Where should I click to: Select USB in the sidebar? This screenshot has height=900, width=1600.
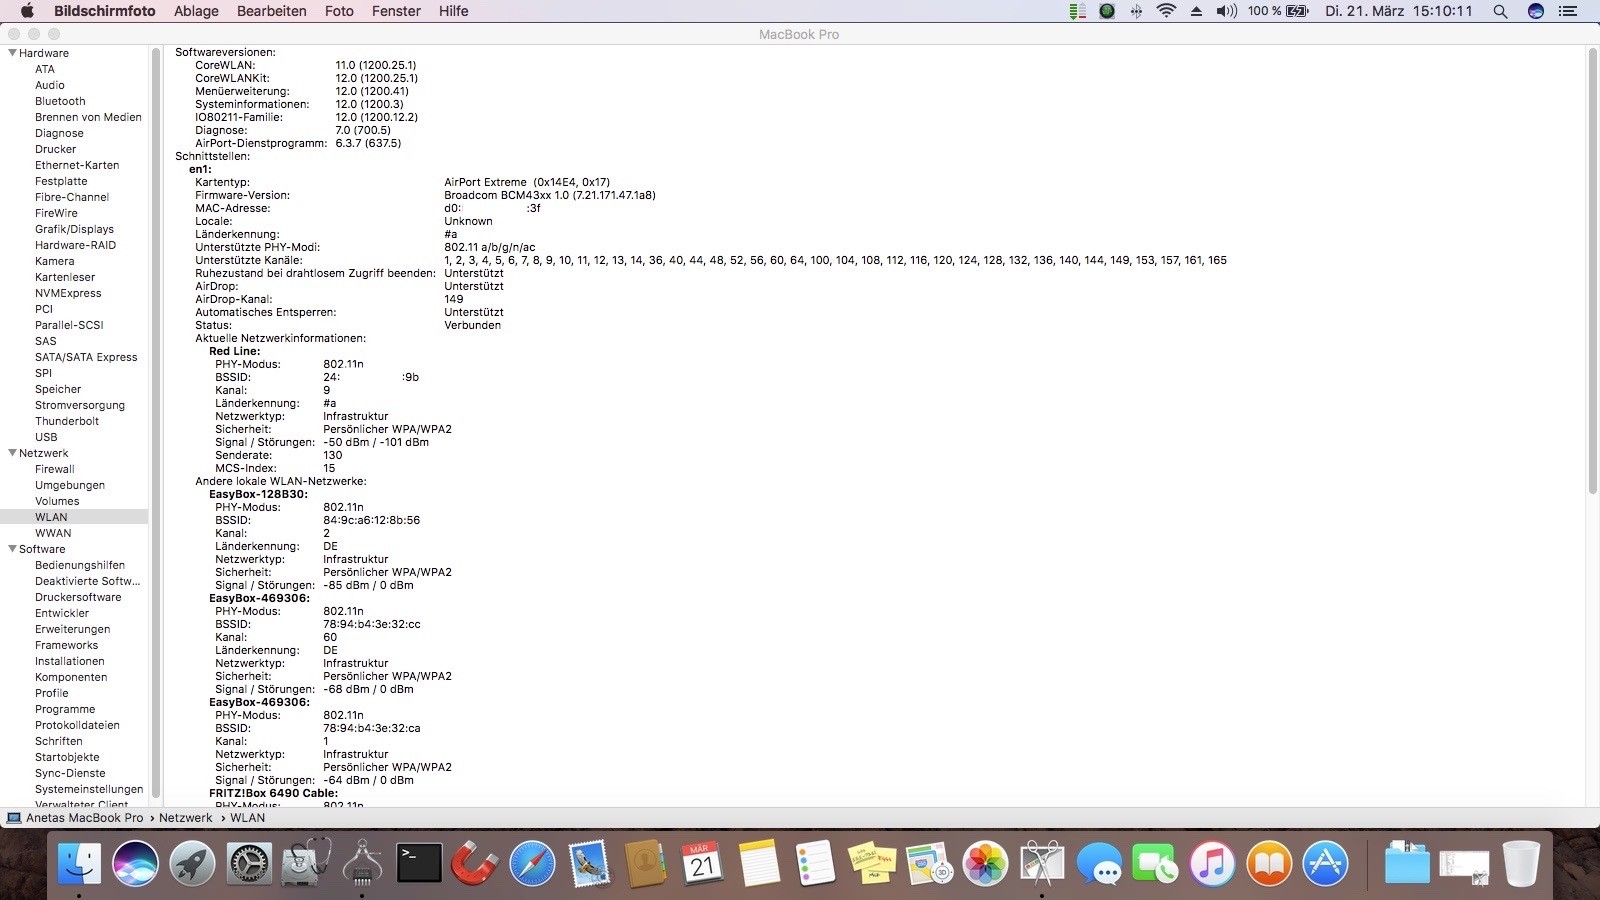click(x=46, y=437)
